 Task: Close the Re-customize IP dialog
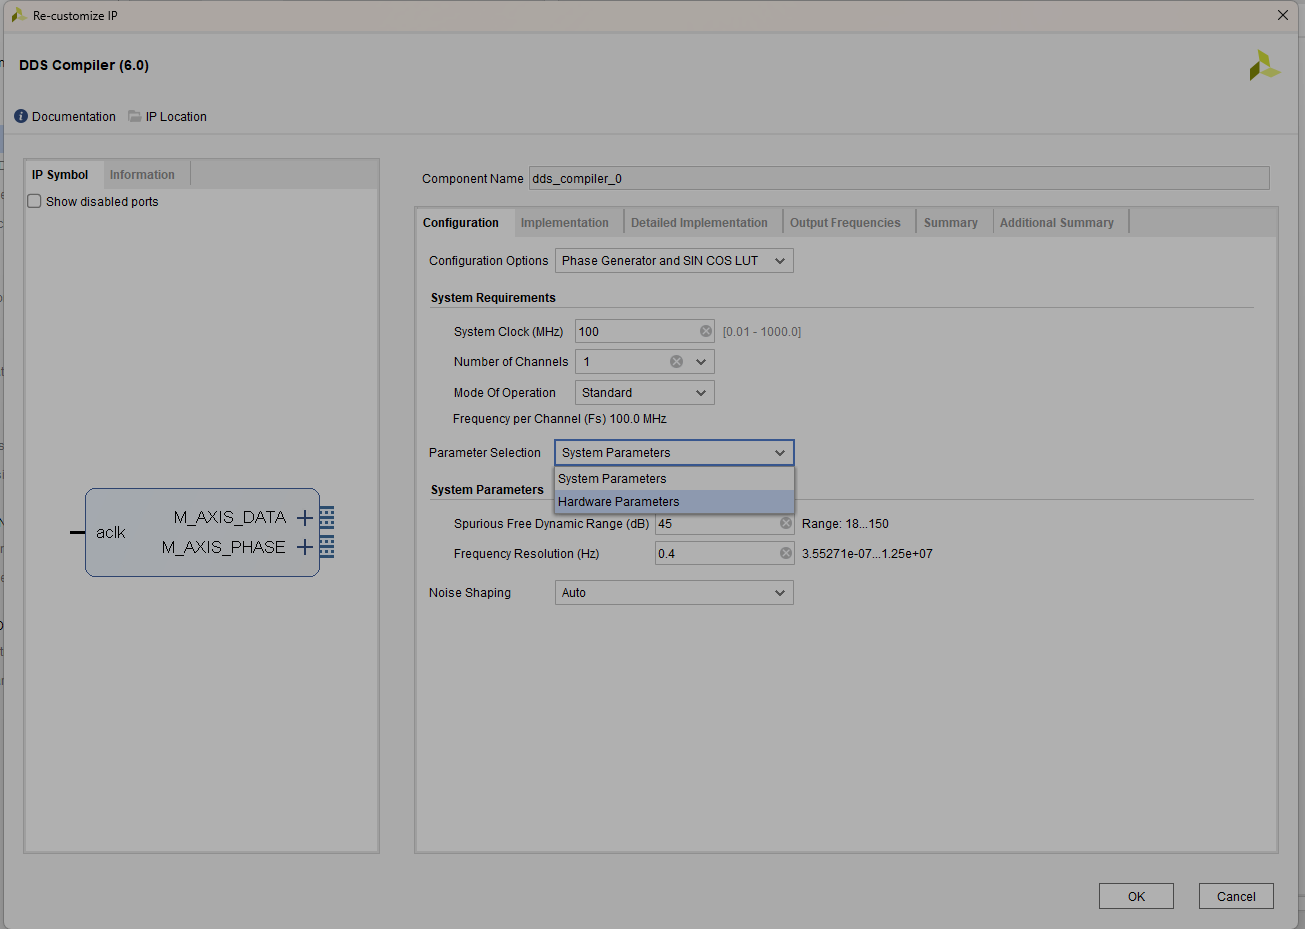coord(1283,15)
